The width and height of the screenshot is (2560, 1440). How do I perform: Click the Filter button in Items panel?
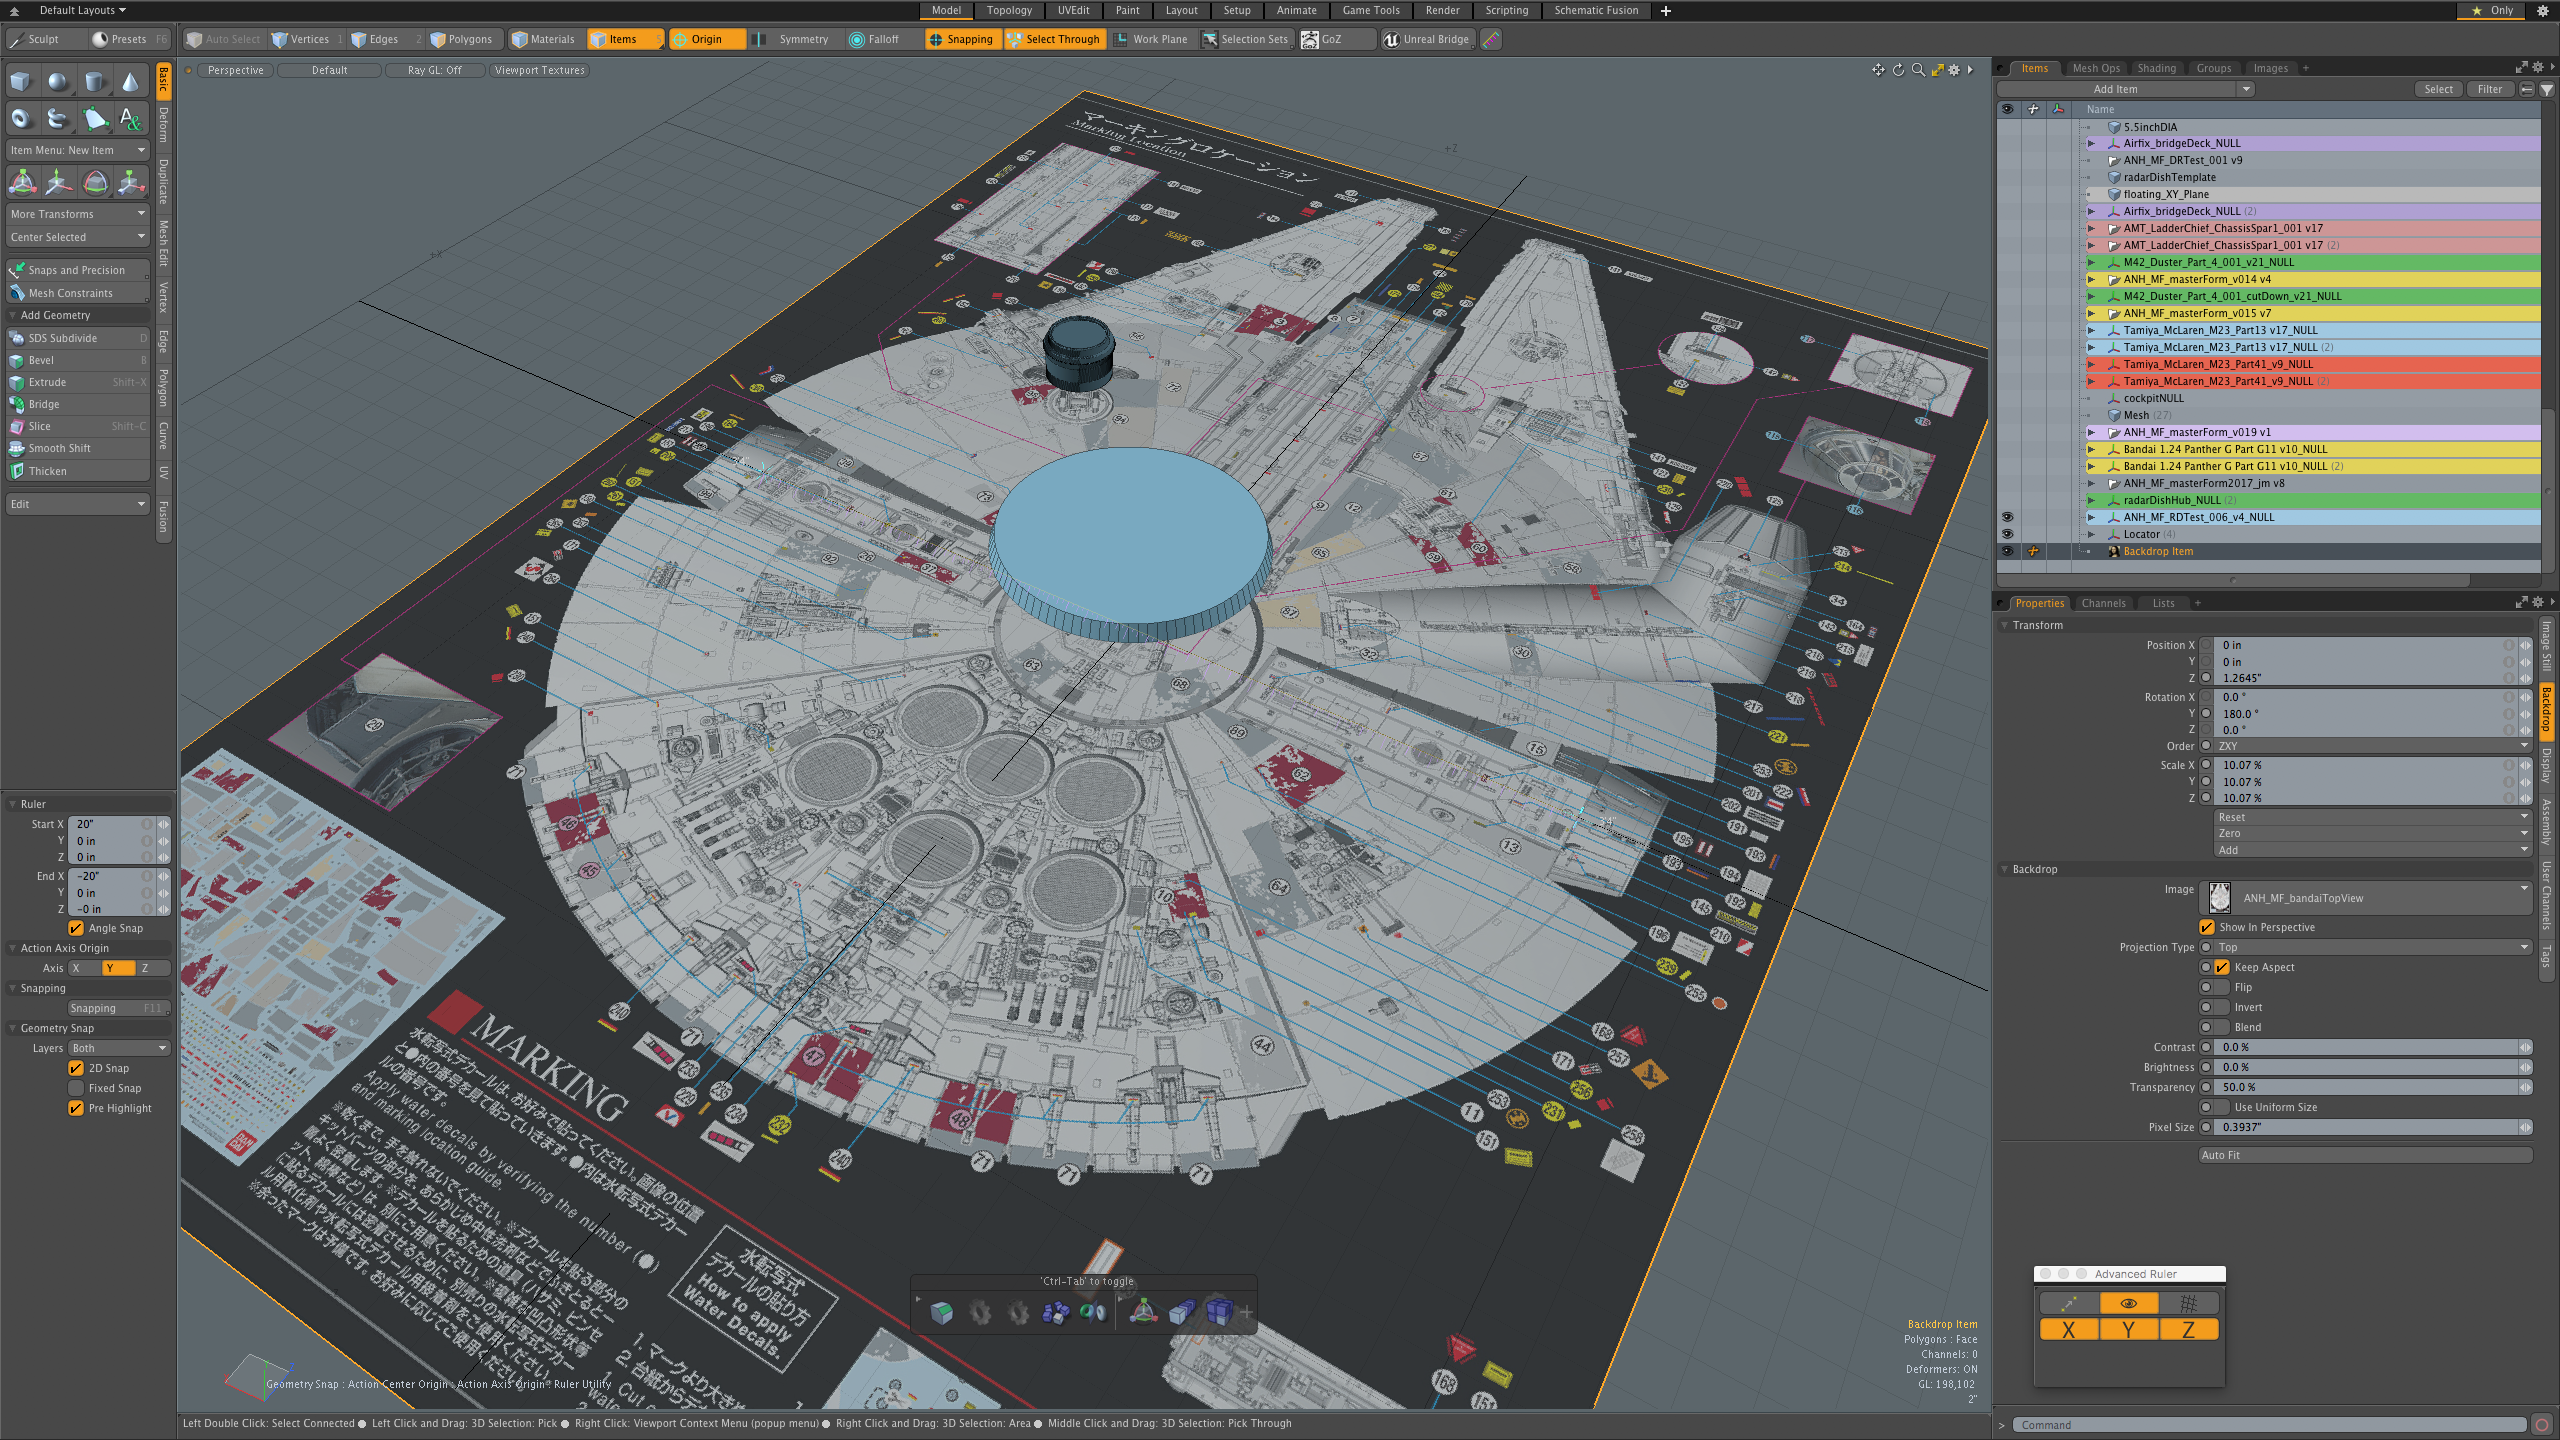[2490, 89]
